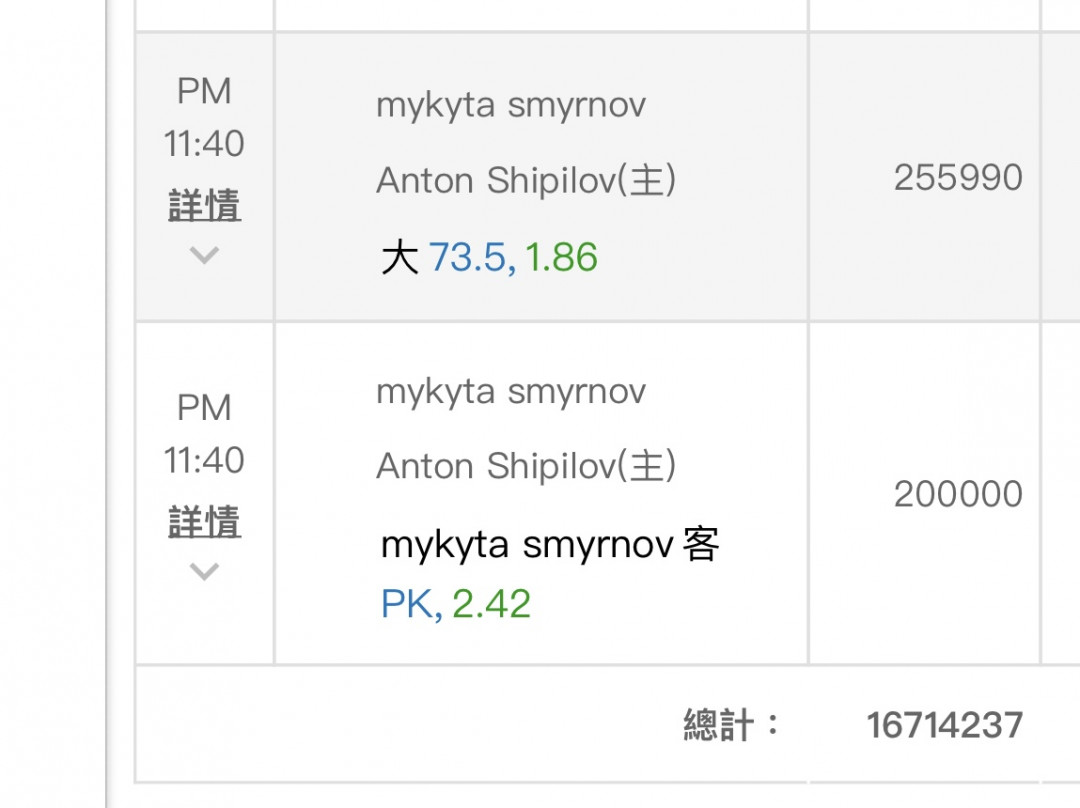
Task: Click Anton Shipilov(主) in the 200000 row
Action: point(526,466)
